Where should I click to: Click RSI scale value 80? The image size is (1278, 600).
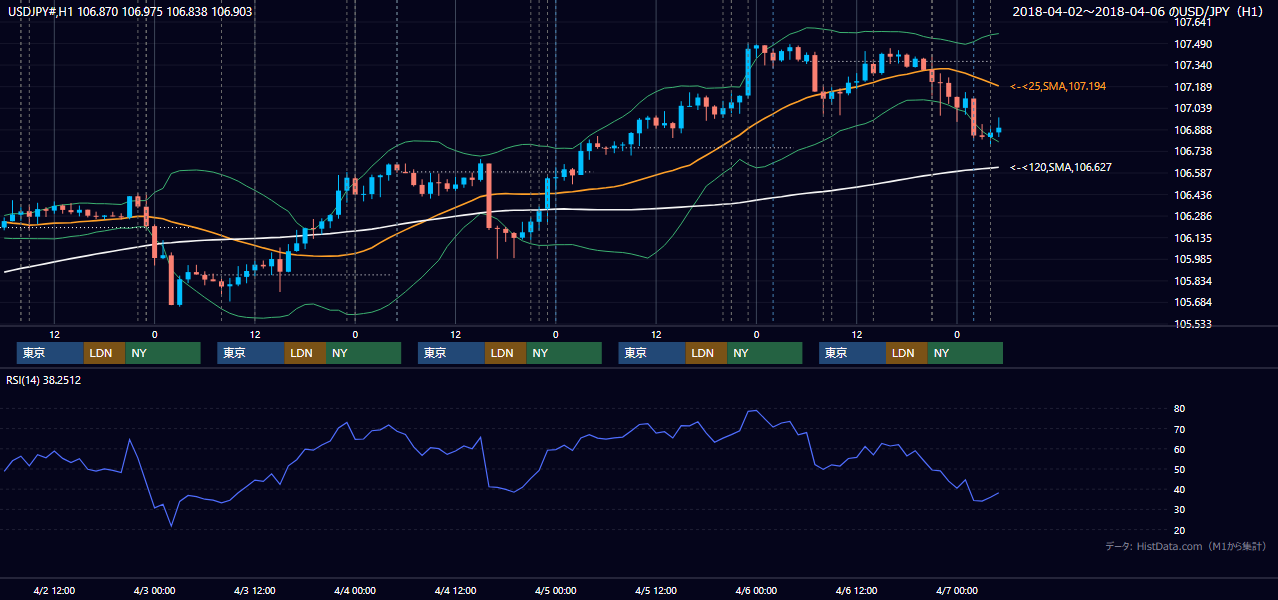click(1179, 409)
